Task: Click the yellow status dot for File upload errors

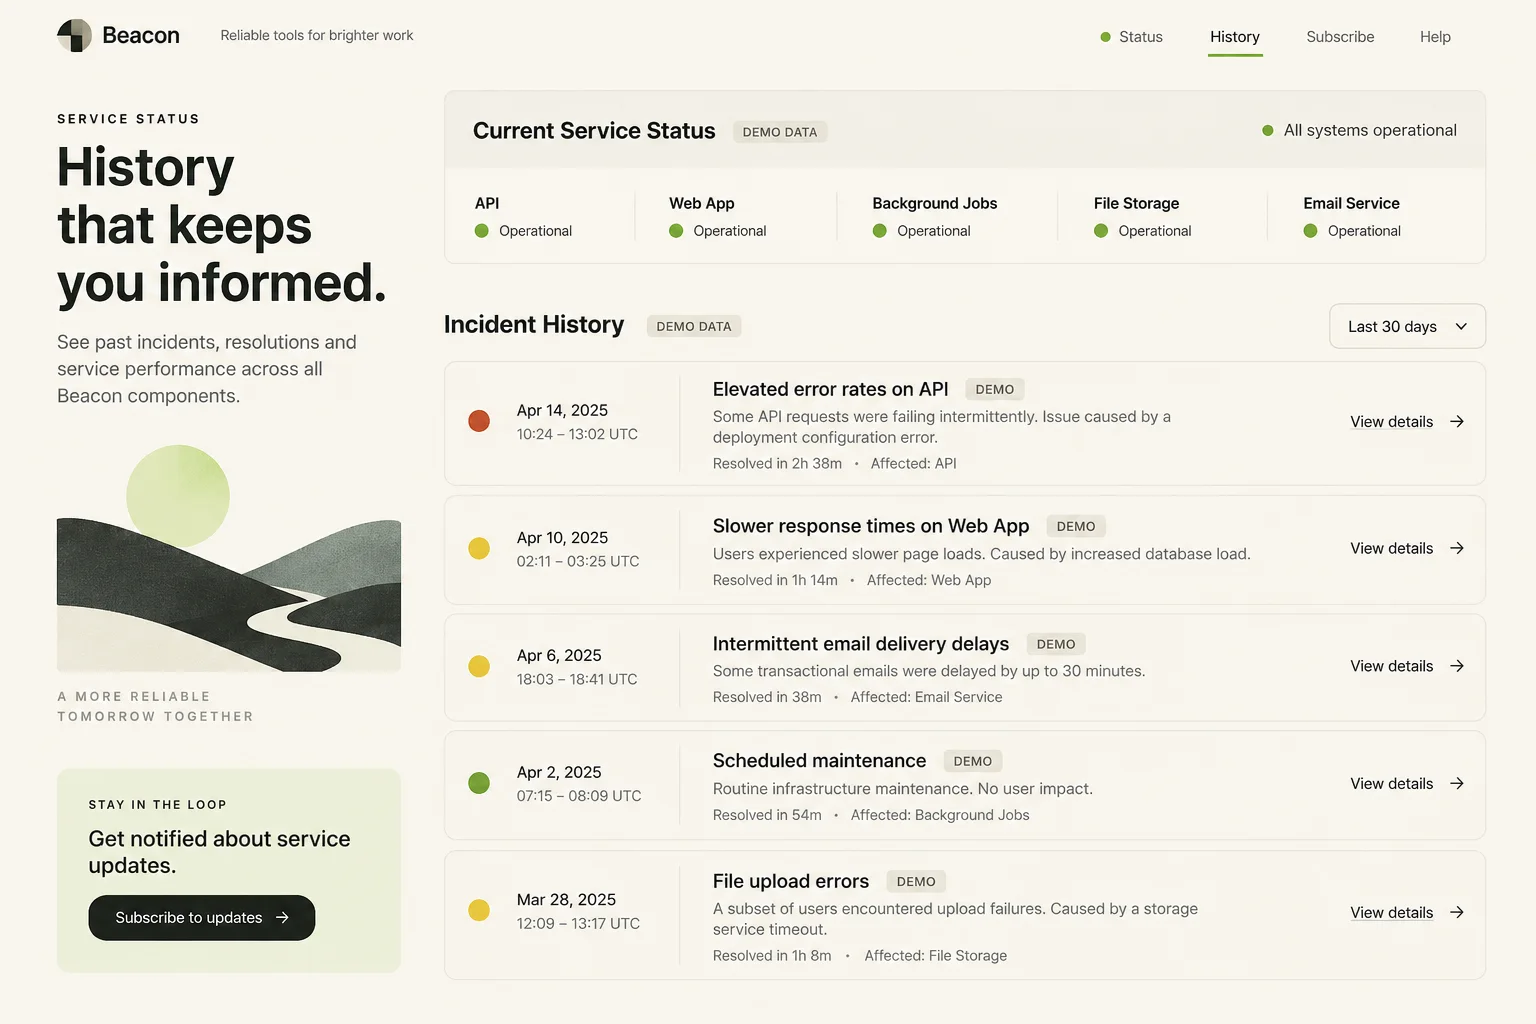Action: (479, 910)
